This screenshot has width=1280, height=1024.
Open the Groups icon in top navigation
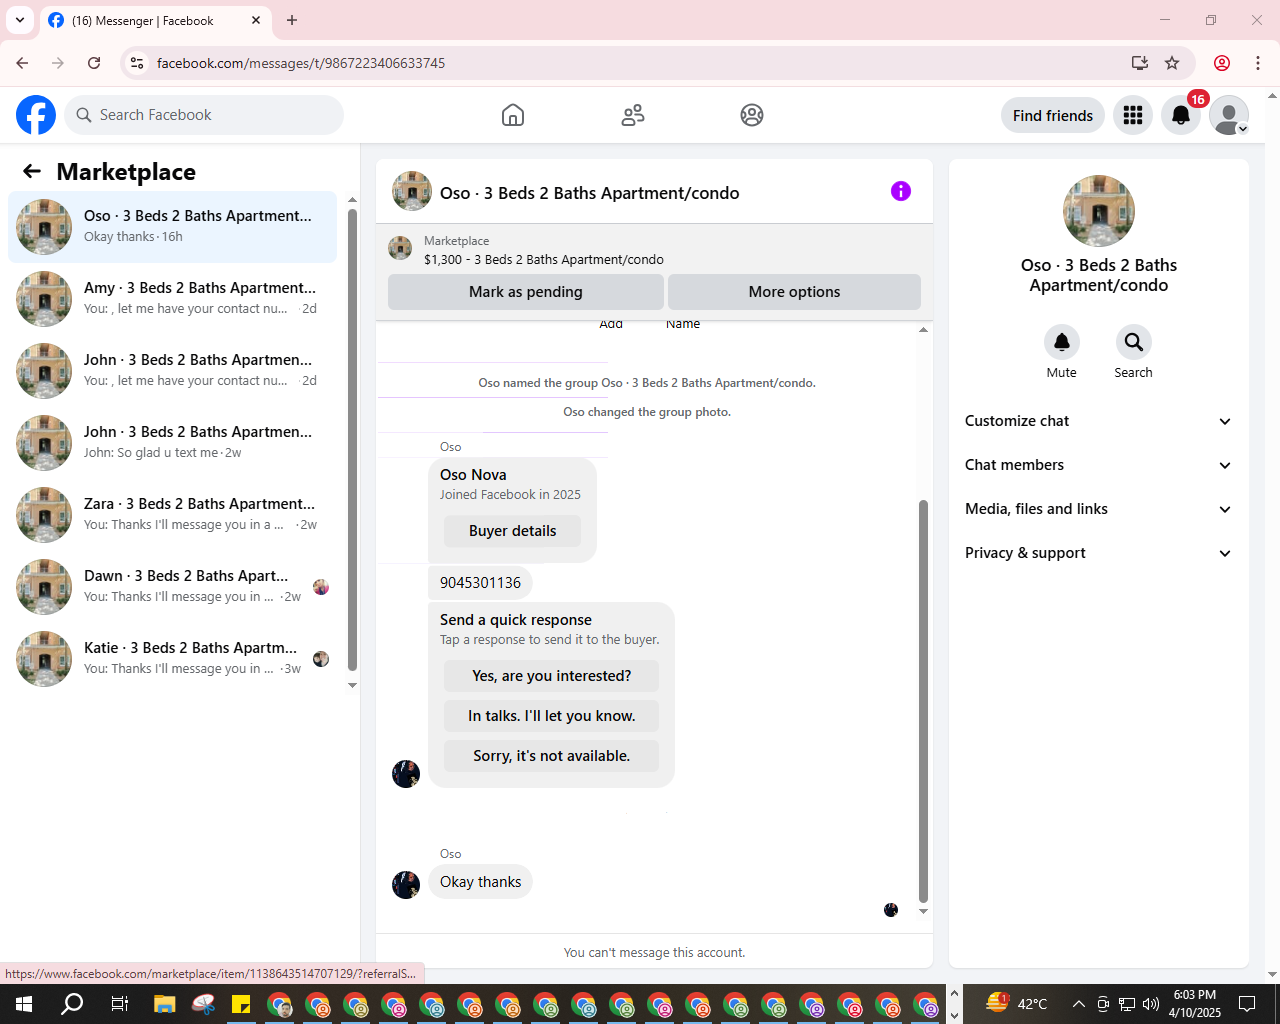click(x=752, y=115)
